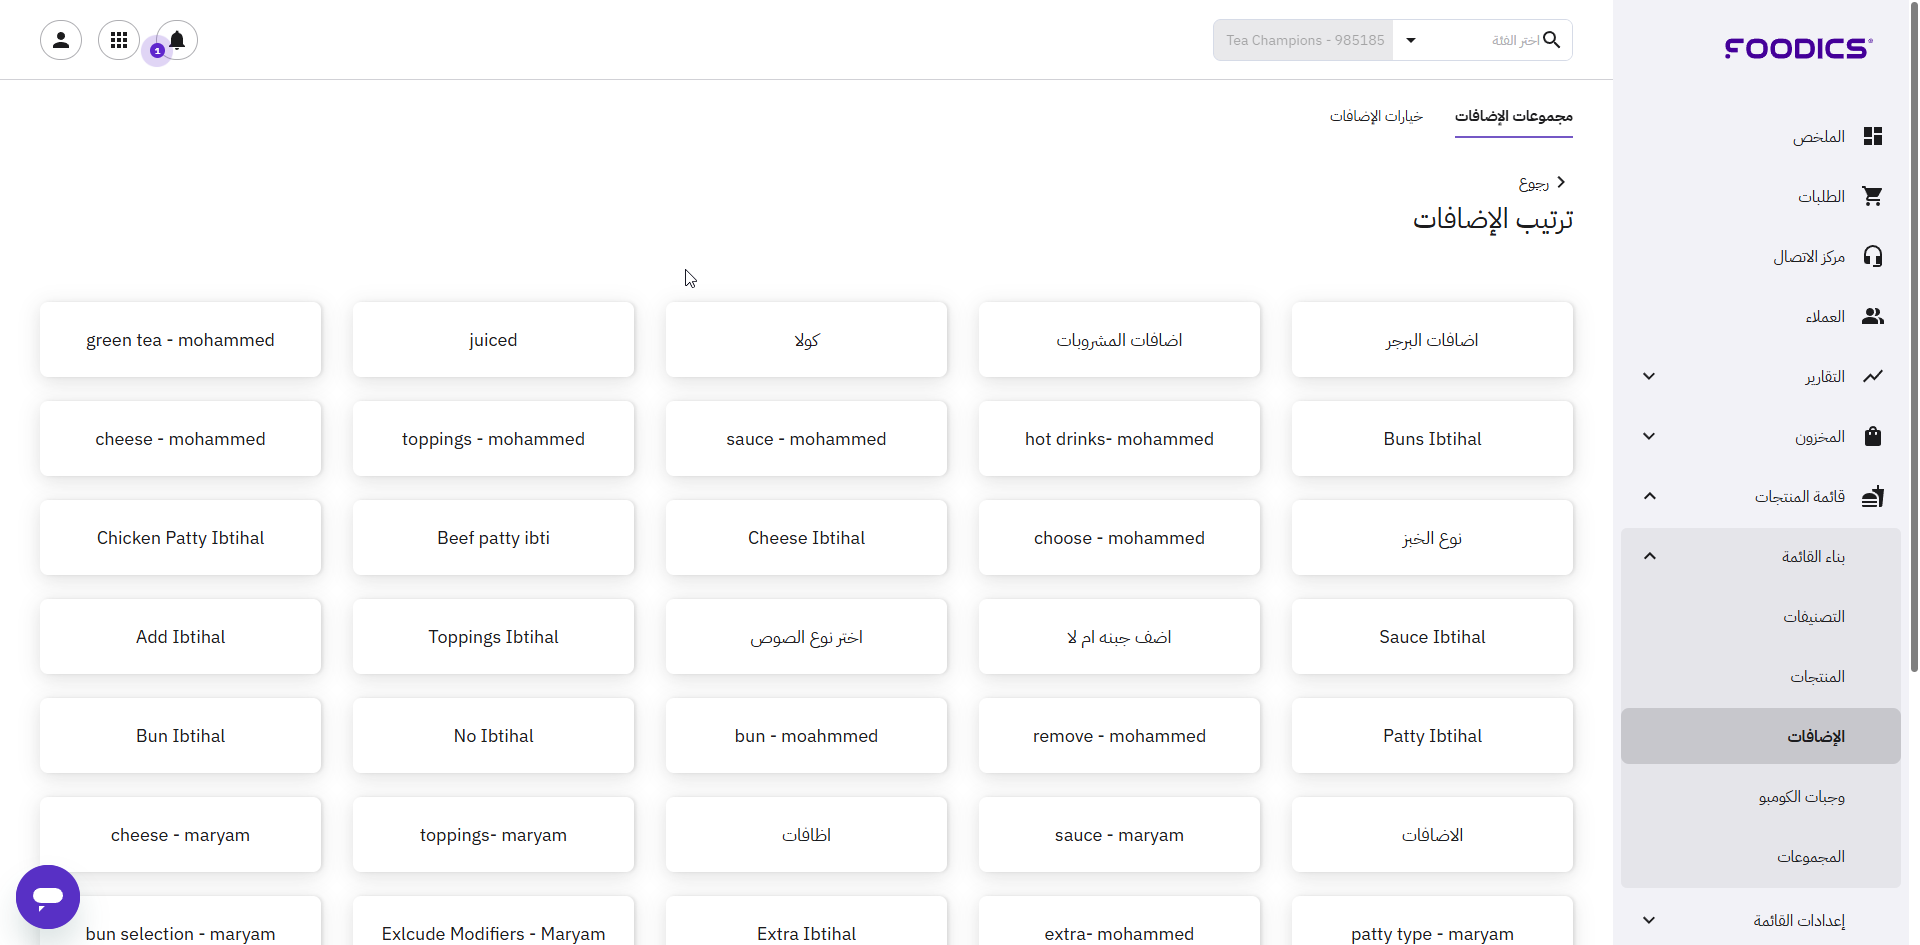Click the notifications bell icon

coord(177,40)
